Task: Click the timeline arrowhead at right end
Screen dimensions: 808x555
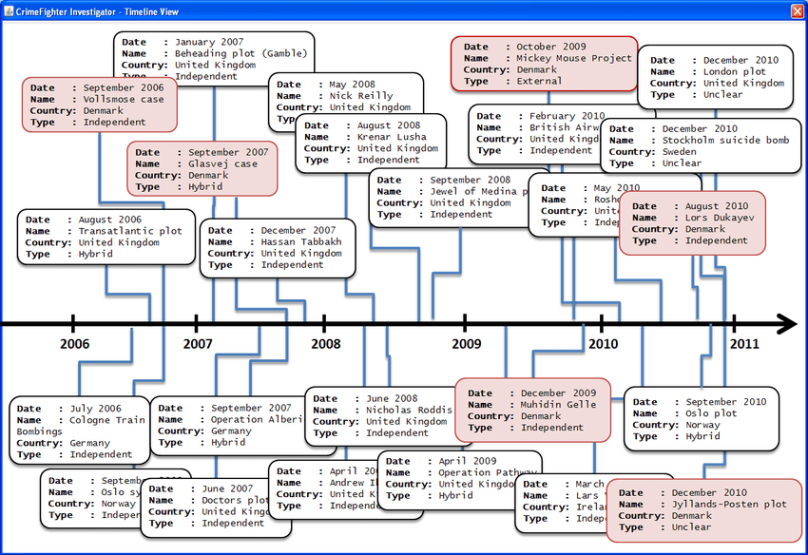Action: [x=786, y=324]
